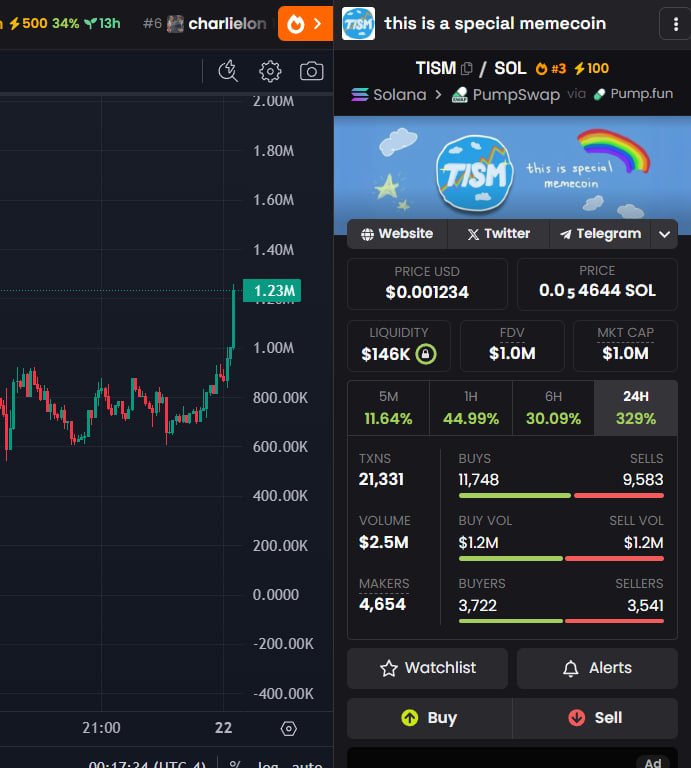Copy the TISM token address icon
This screenshot has width=691, height=768.
pos(467,69)
